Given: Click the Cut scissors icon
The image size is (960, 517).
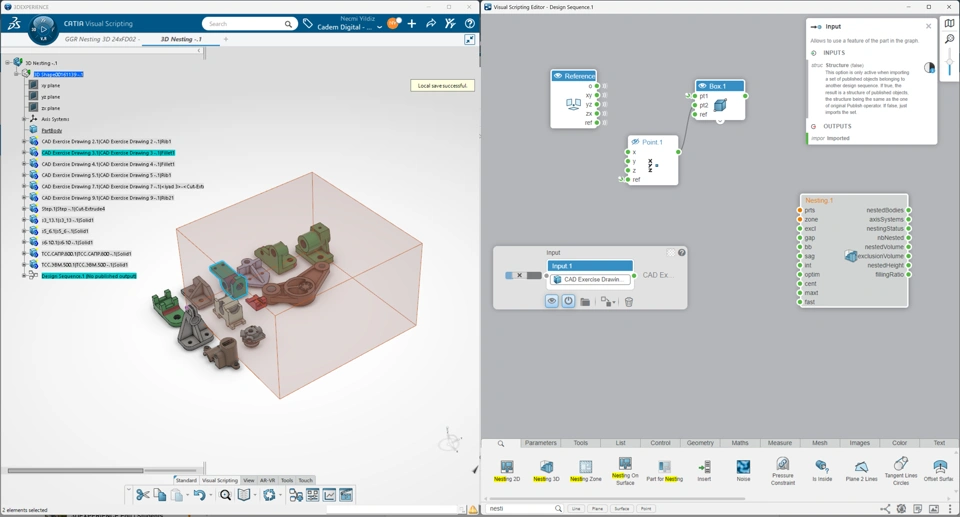Looking at the screenshot, I should (143, 495).
